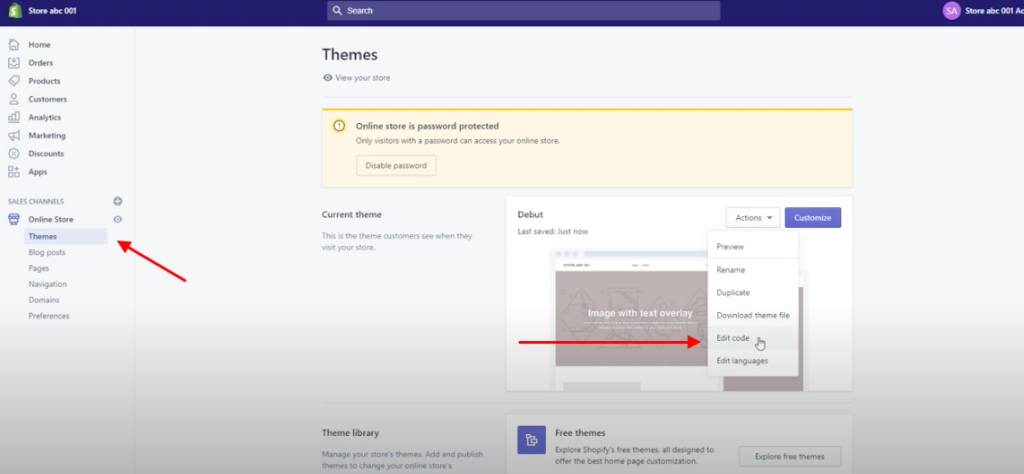Open Preferences under Online Store
Viewport: 1024px width, 474px height.
click(49, 316)
